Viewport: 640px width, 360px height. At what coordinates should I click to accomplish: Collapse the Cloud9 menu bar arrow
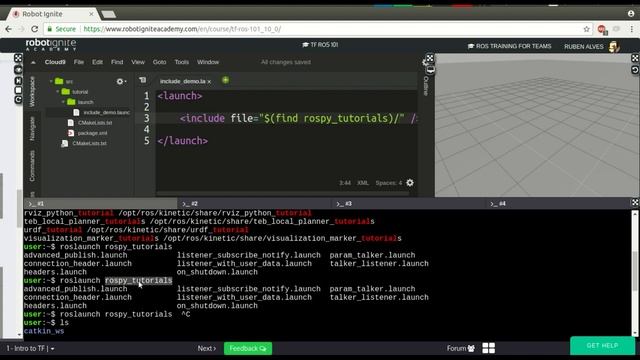click(33, 62)
